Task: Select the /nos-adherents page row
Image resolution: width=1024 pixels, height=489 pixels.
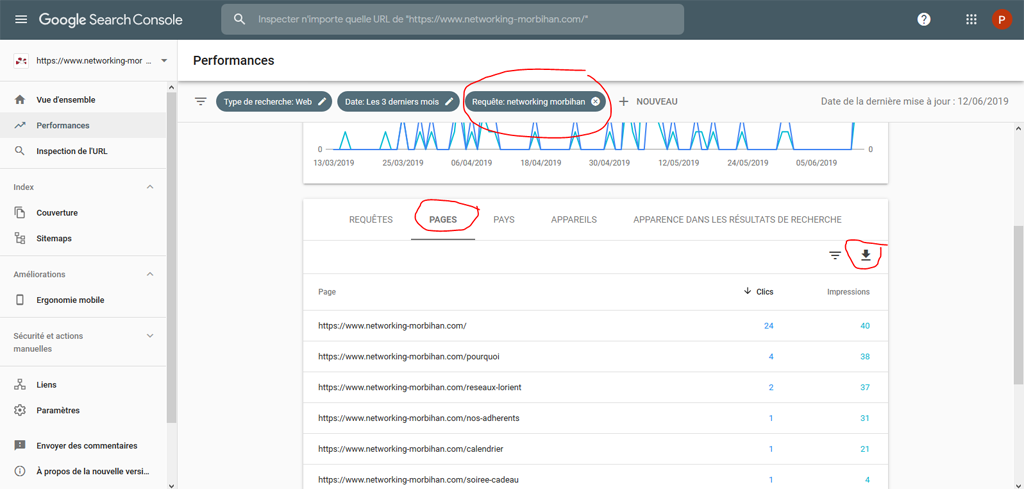Action: pos(596,418)
